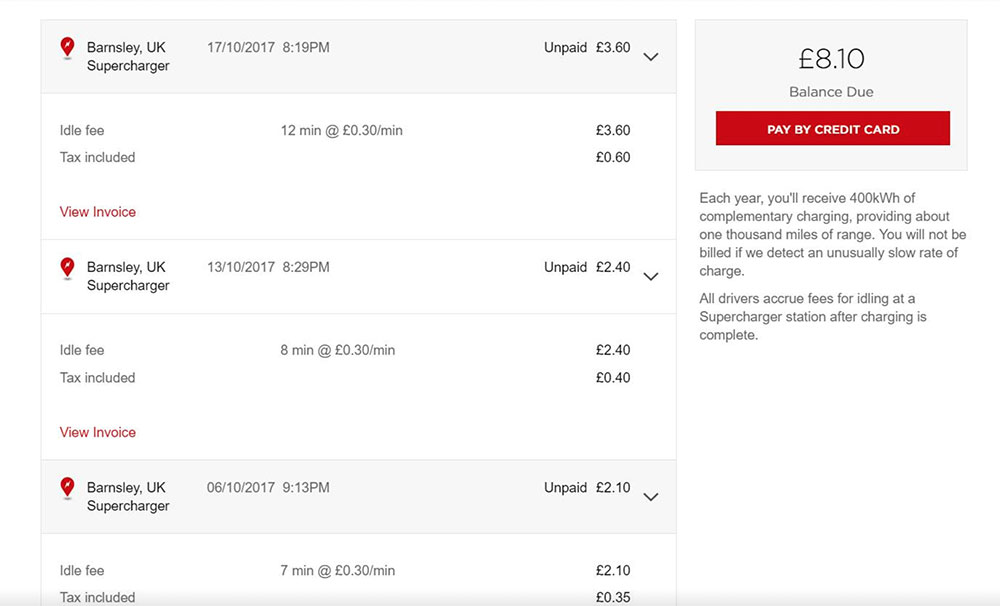Open View Invoice for the £3.60 charge
The width and height of the screenshot is (1000, 606).
click(98, 212)
